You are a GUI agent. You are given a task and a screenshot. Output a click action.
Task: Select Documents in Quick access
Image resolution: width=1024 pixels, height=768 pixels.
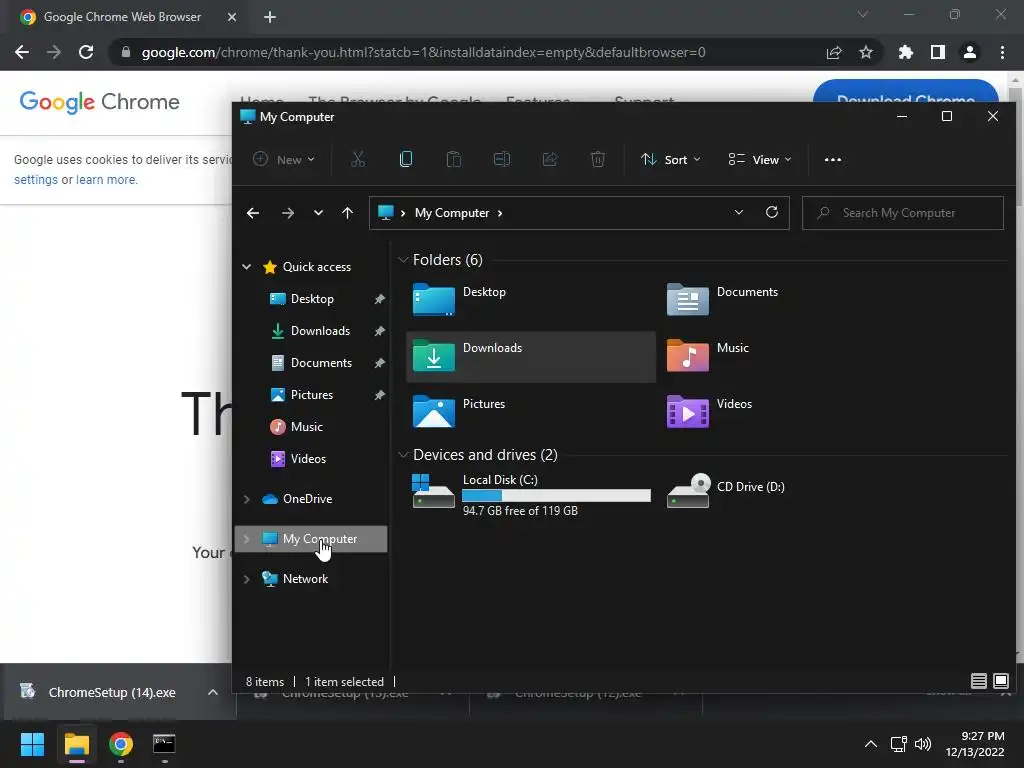pyautogui.click(x=321, y=362)
